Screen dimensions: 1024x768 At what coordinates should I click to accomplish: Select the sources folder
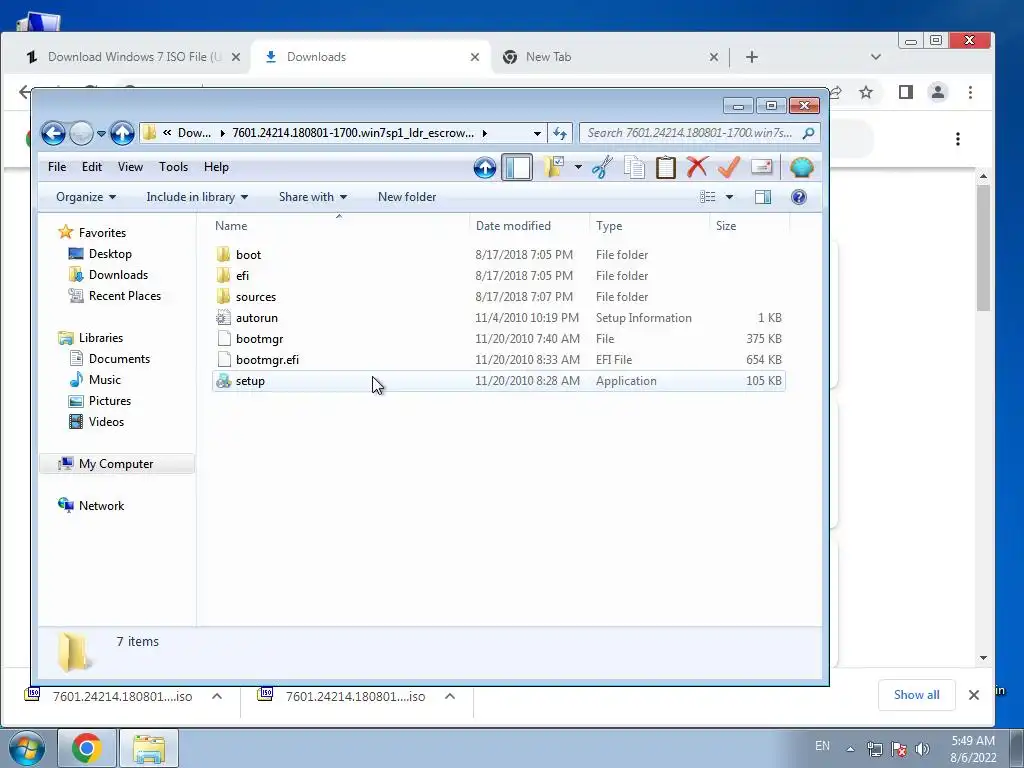coord(499,296)
